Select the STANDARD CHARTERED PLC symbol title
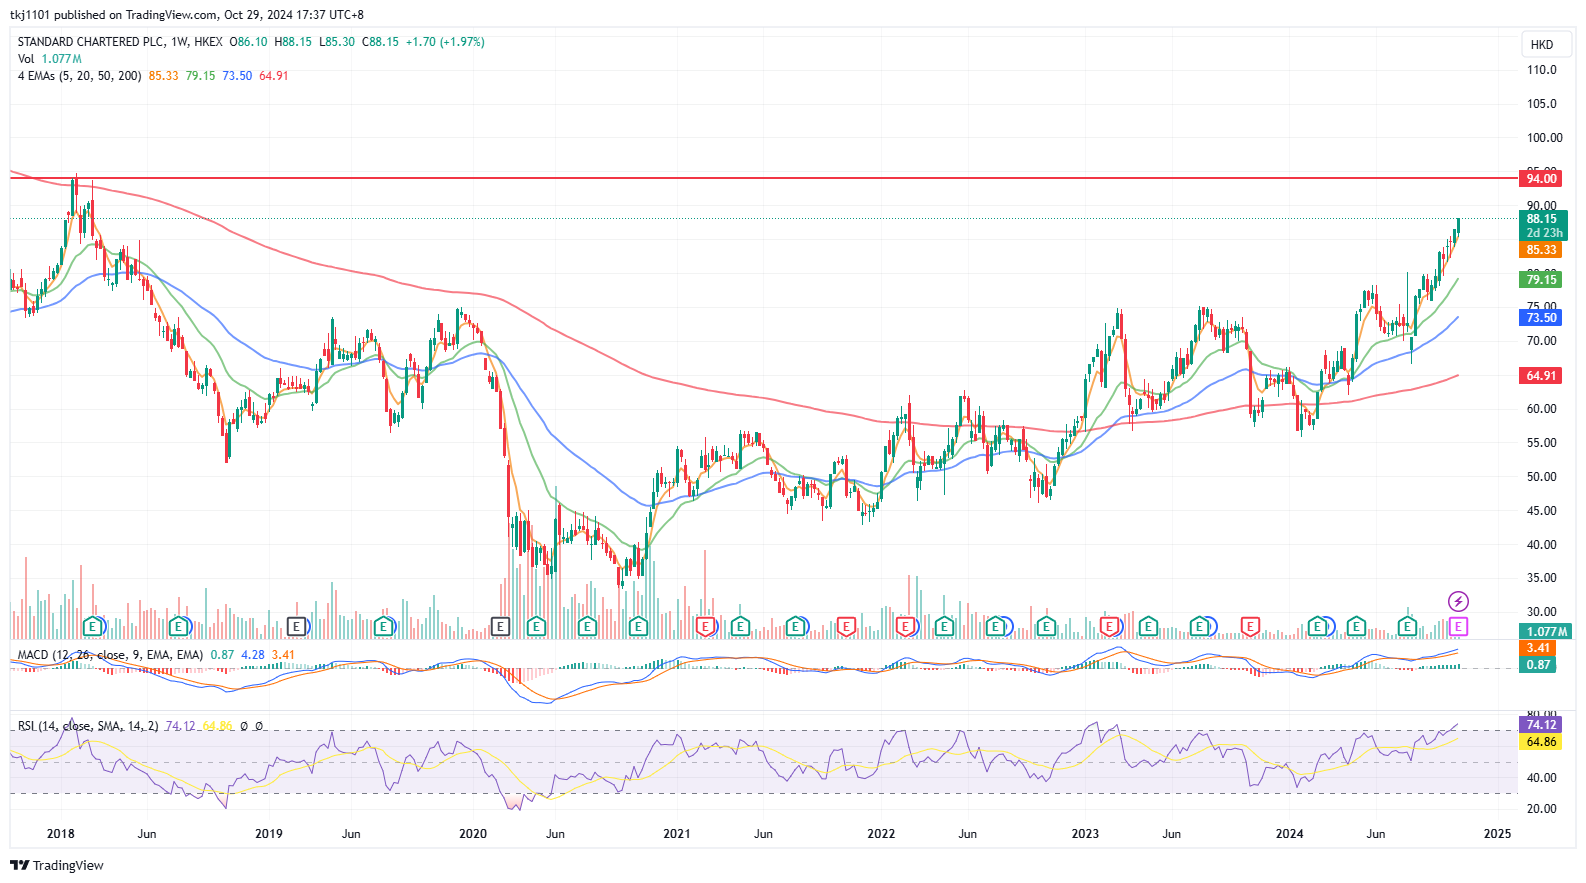1586x883 pixels. [x=91, y=42]
